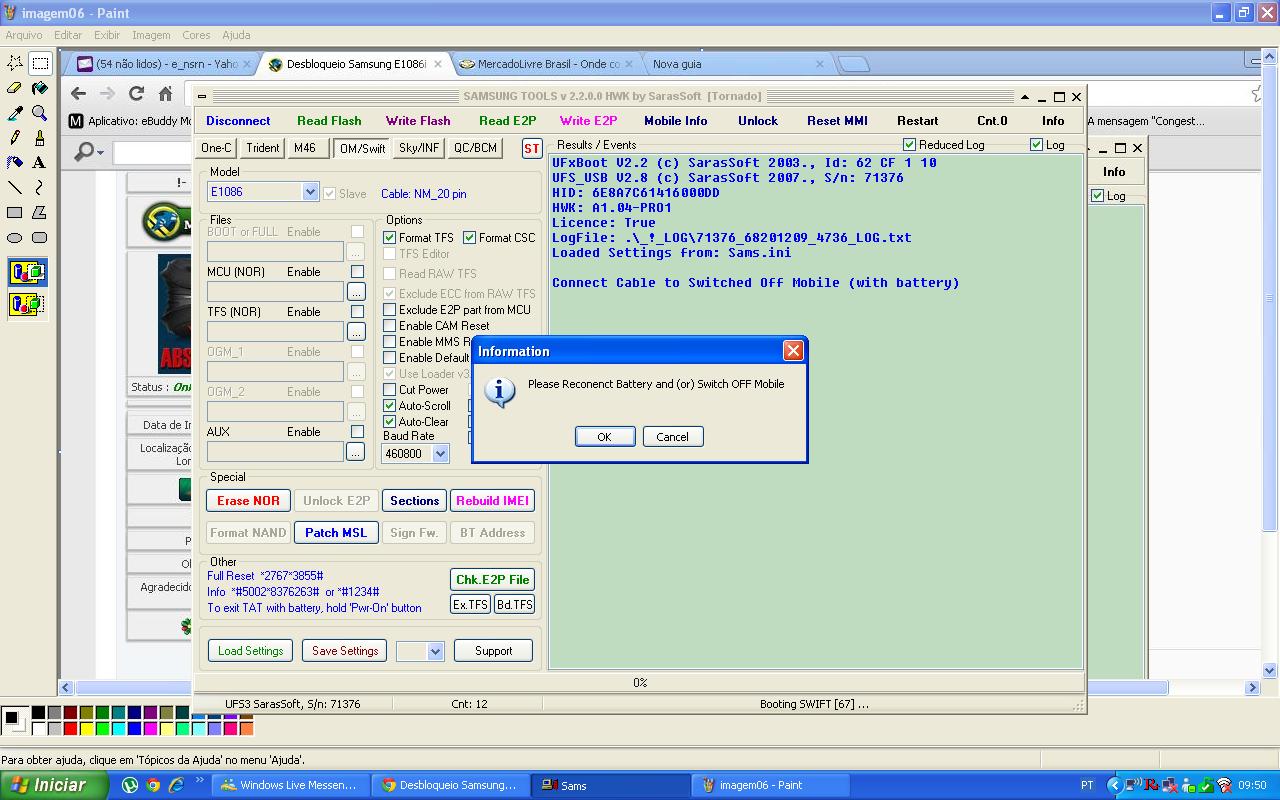Switch to the Sams taskbar window

[x=612, y=785]
